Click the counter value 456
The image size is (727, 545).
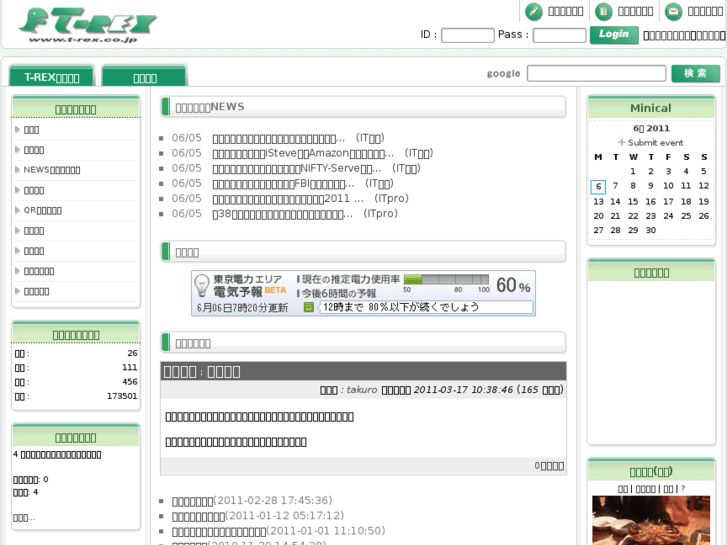click(x=130, y=382)
